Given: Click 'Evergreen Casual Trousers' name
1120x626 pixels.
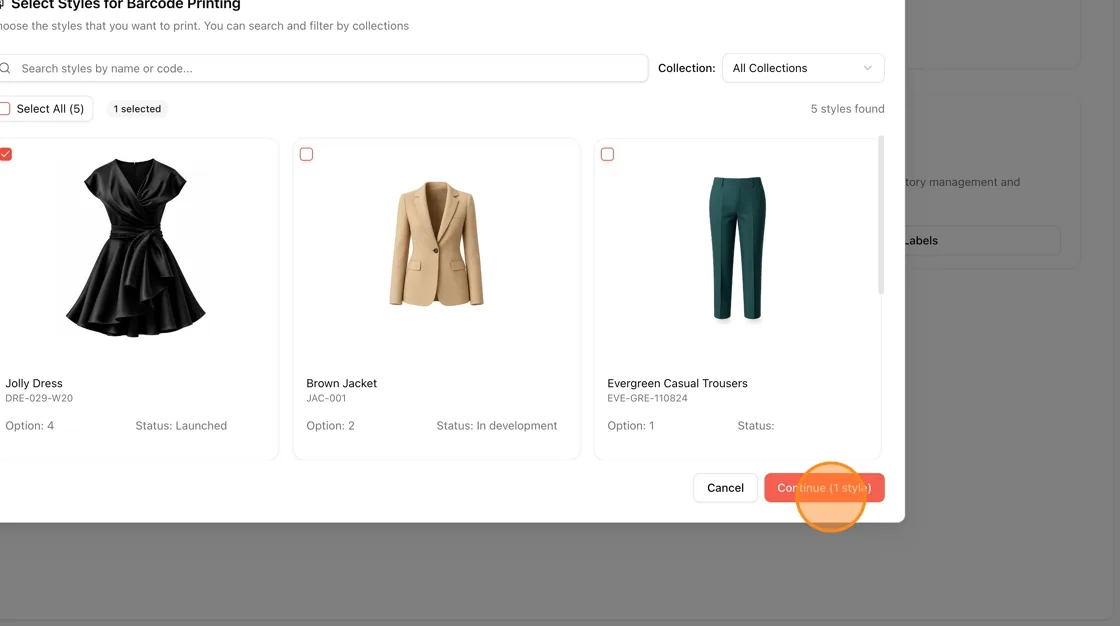Looking at the screenshot, I should click(x=677, y=383).
